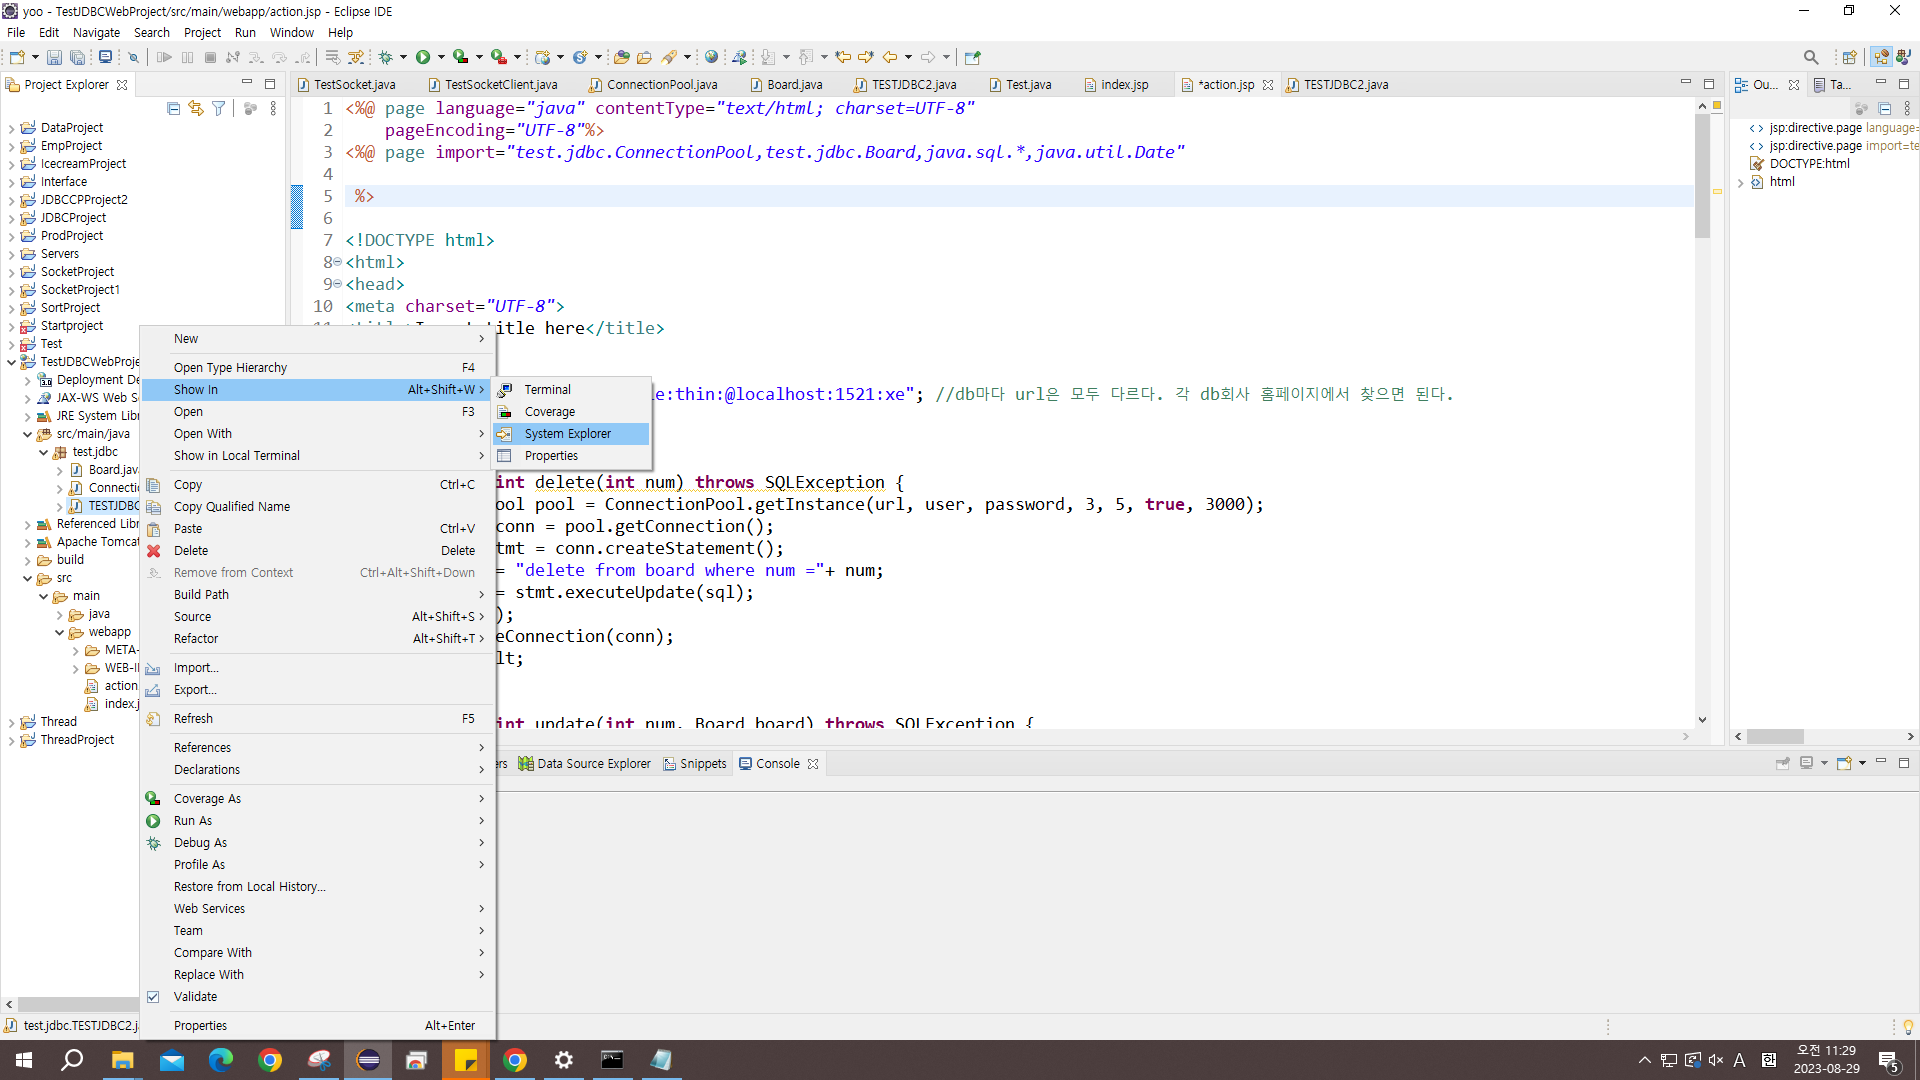Select System Explorer in the submenu
The width and height of the screenshot is (1920, 1080).
coord(567,433)
